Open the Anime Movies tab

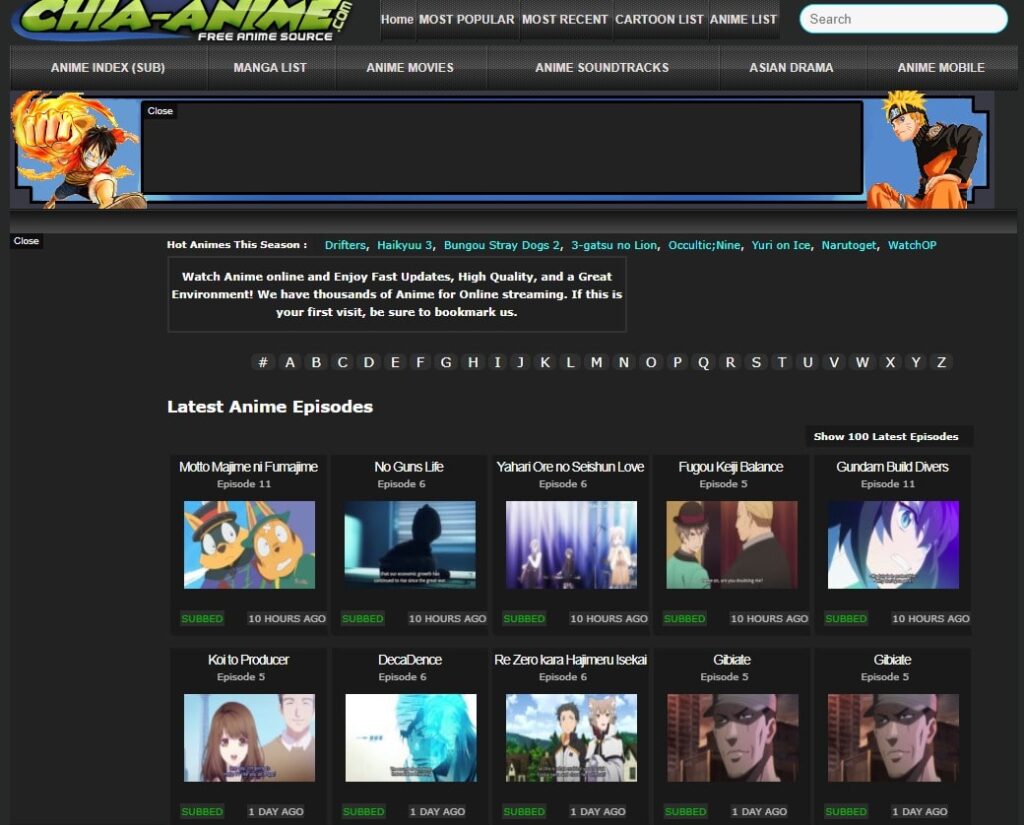tap(410, 68)
